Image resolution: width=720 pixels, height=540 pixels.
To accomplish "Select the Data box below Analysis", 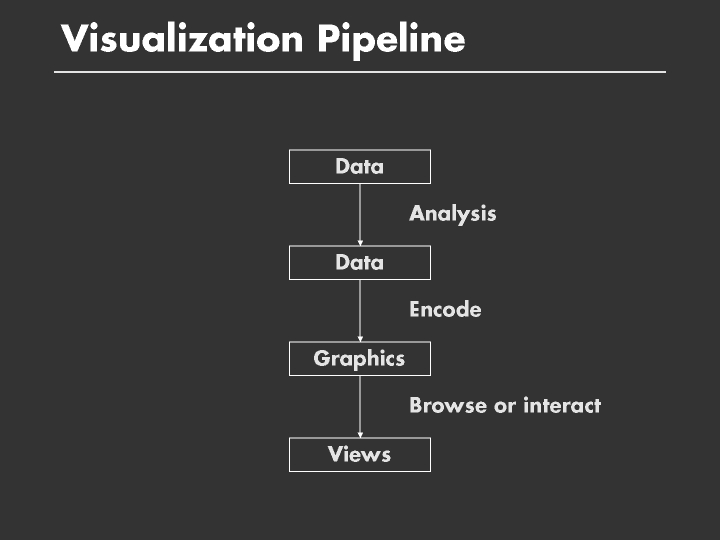I will (x=360, y=262).
